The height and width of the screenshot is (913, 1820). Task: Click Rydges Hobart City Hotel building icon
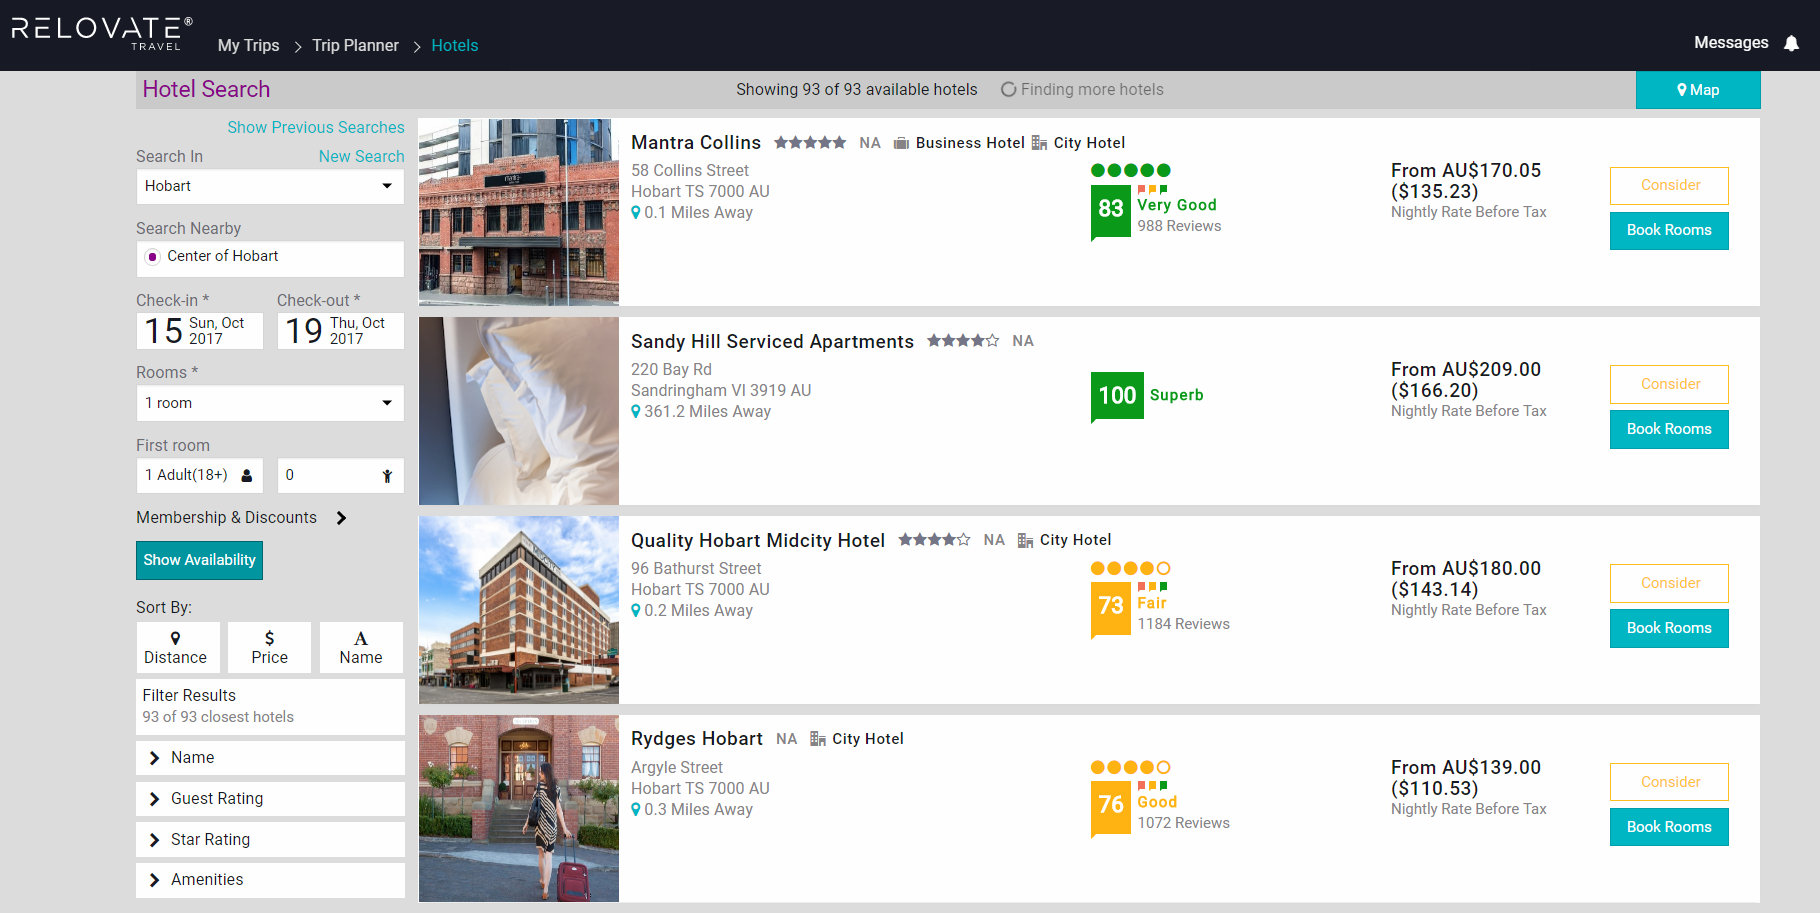pyautogui.click(x=817, y=739)
